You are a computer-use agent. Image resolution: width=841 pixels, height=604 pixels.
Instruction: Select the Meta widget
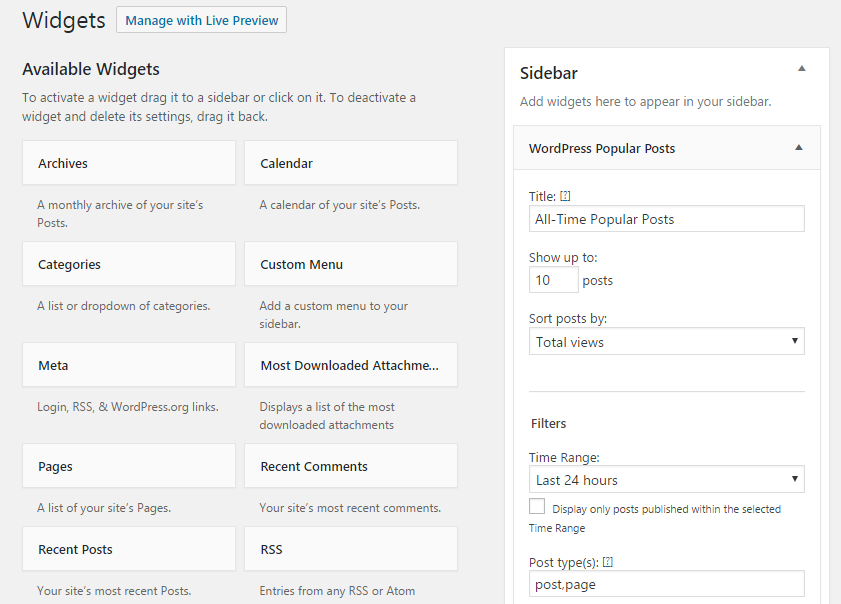point(129,365)
